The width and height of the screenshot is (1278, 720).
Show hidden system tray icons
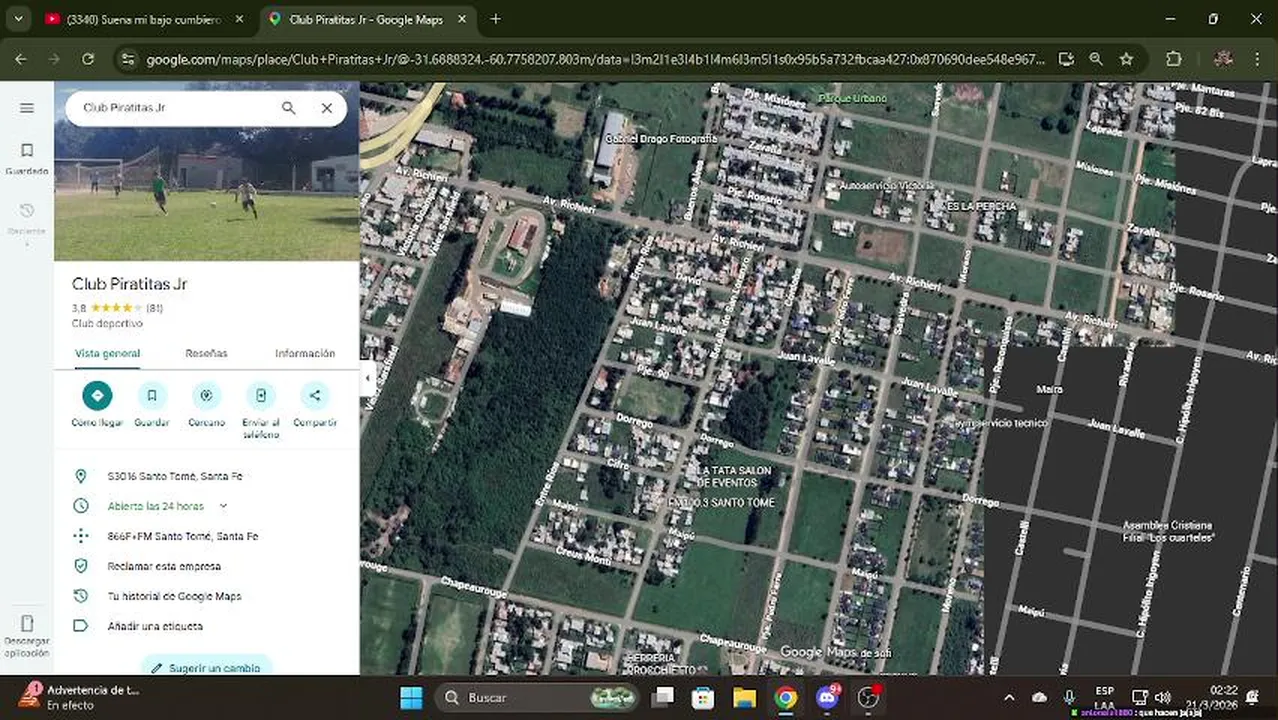(1009, 697)
